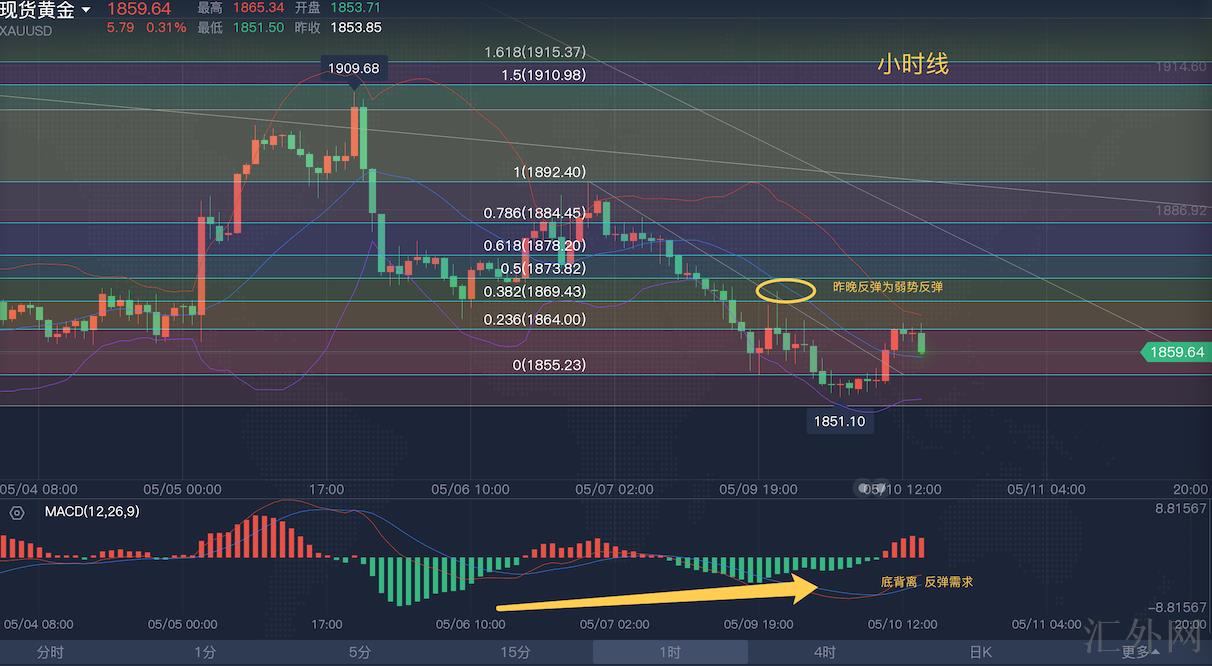Click the green 1859.64 current price tag
The image size is (1212, 666).
tap(1175, 352)
